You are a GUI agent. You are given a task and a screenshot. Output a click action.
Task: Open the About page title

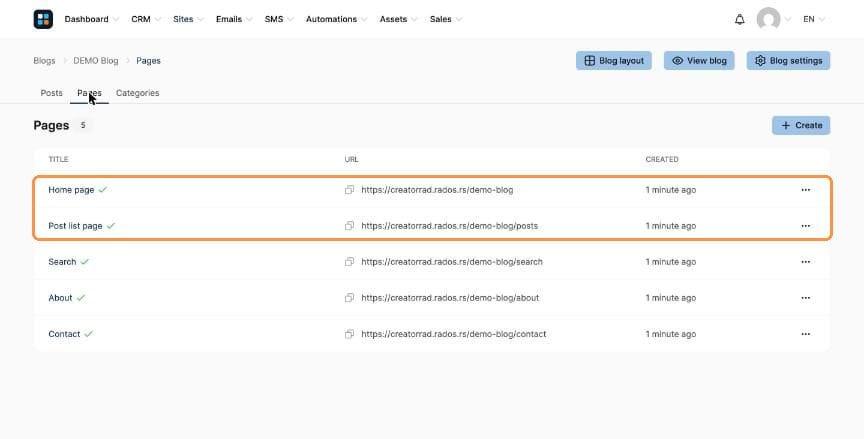(x=60, y=298)
